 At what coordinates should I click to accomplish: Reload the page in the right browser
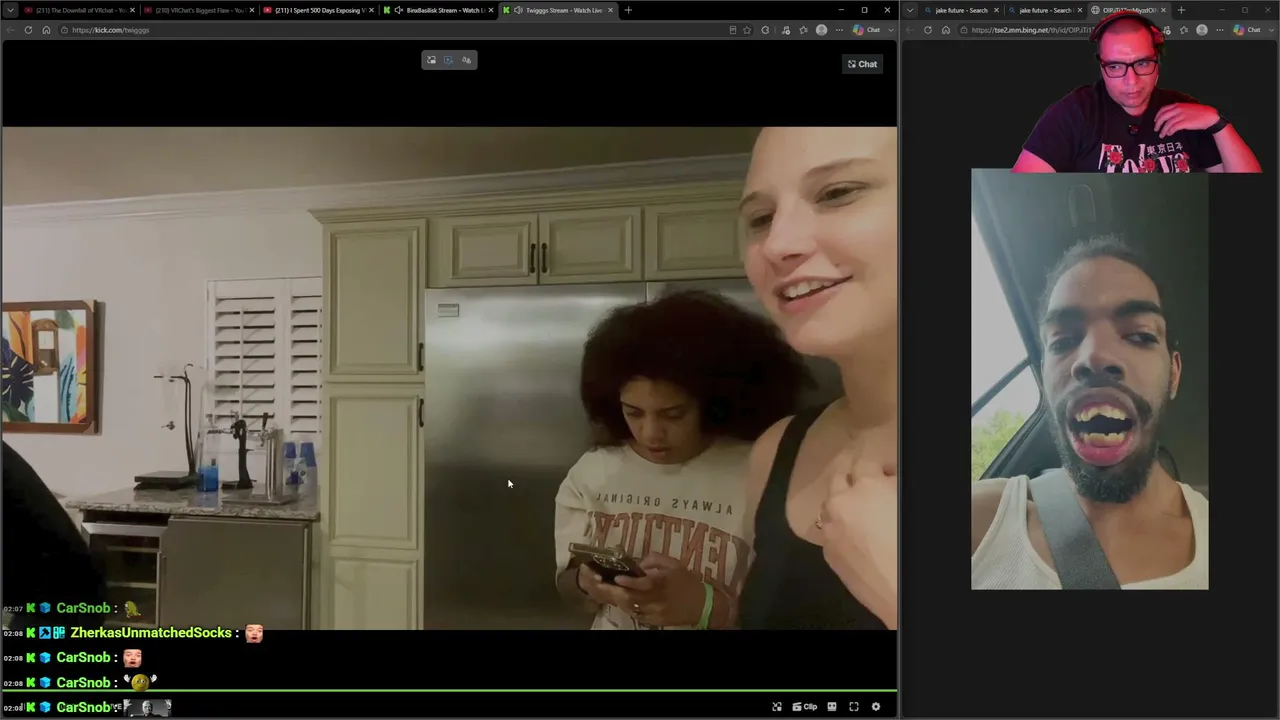pyautogui.click(x=928, y=30)
